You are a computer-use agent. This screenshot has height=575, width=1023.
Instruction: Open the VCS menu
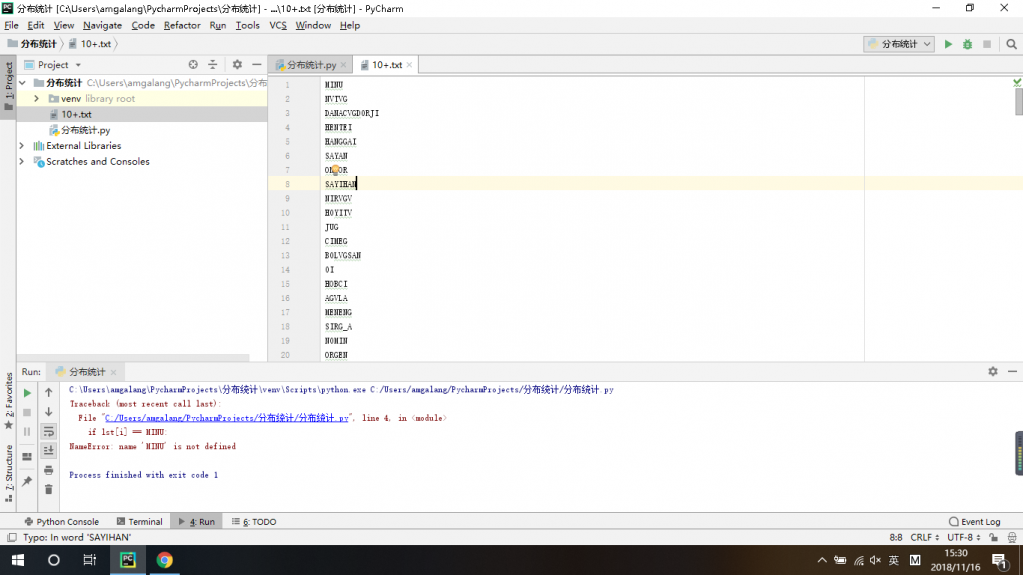click(278, 25)
